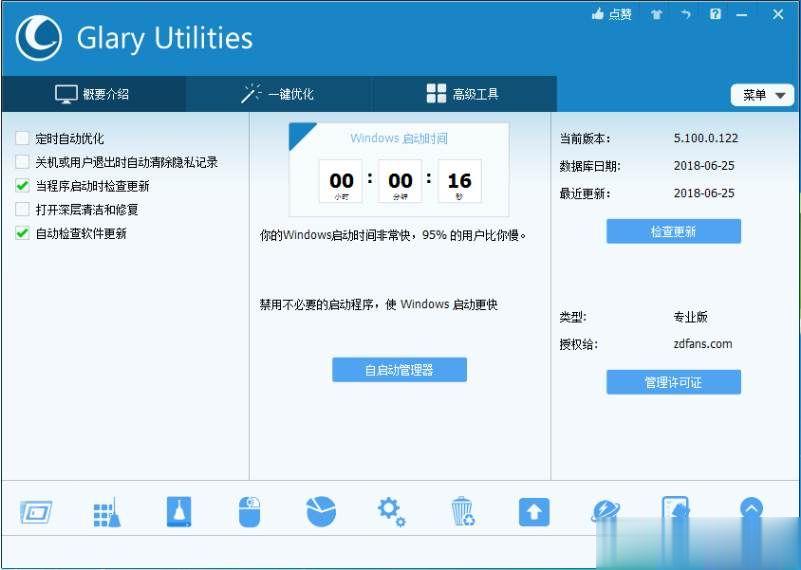Launch the registry cleaner grid-broom icon
The width and height of the screenshot is (801, 570).
(107, 512)
